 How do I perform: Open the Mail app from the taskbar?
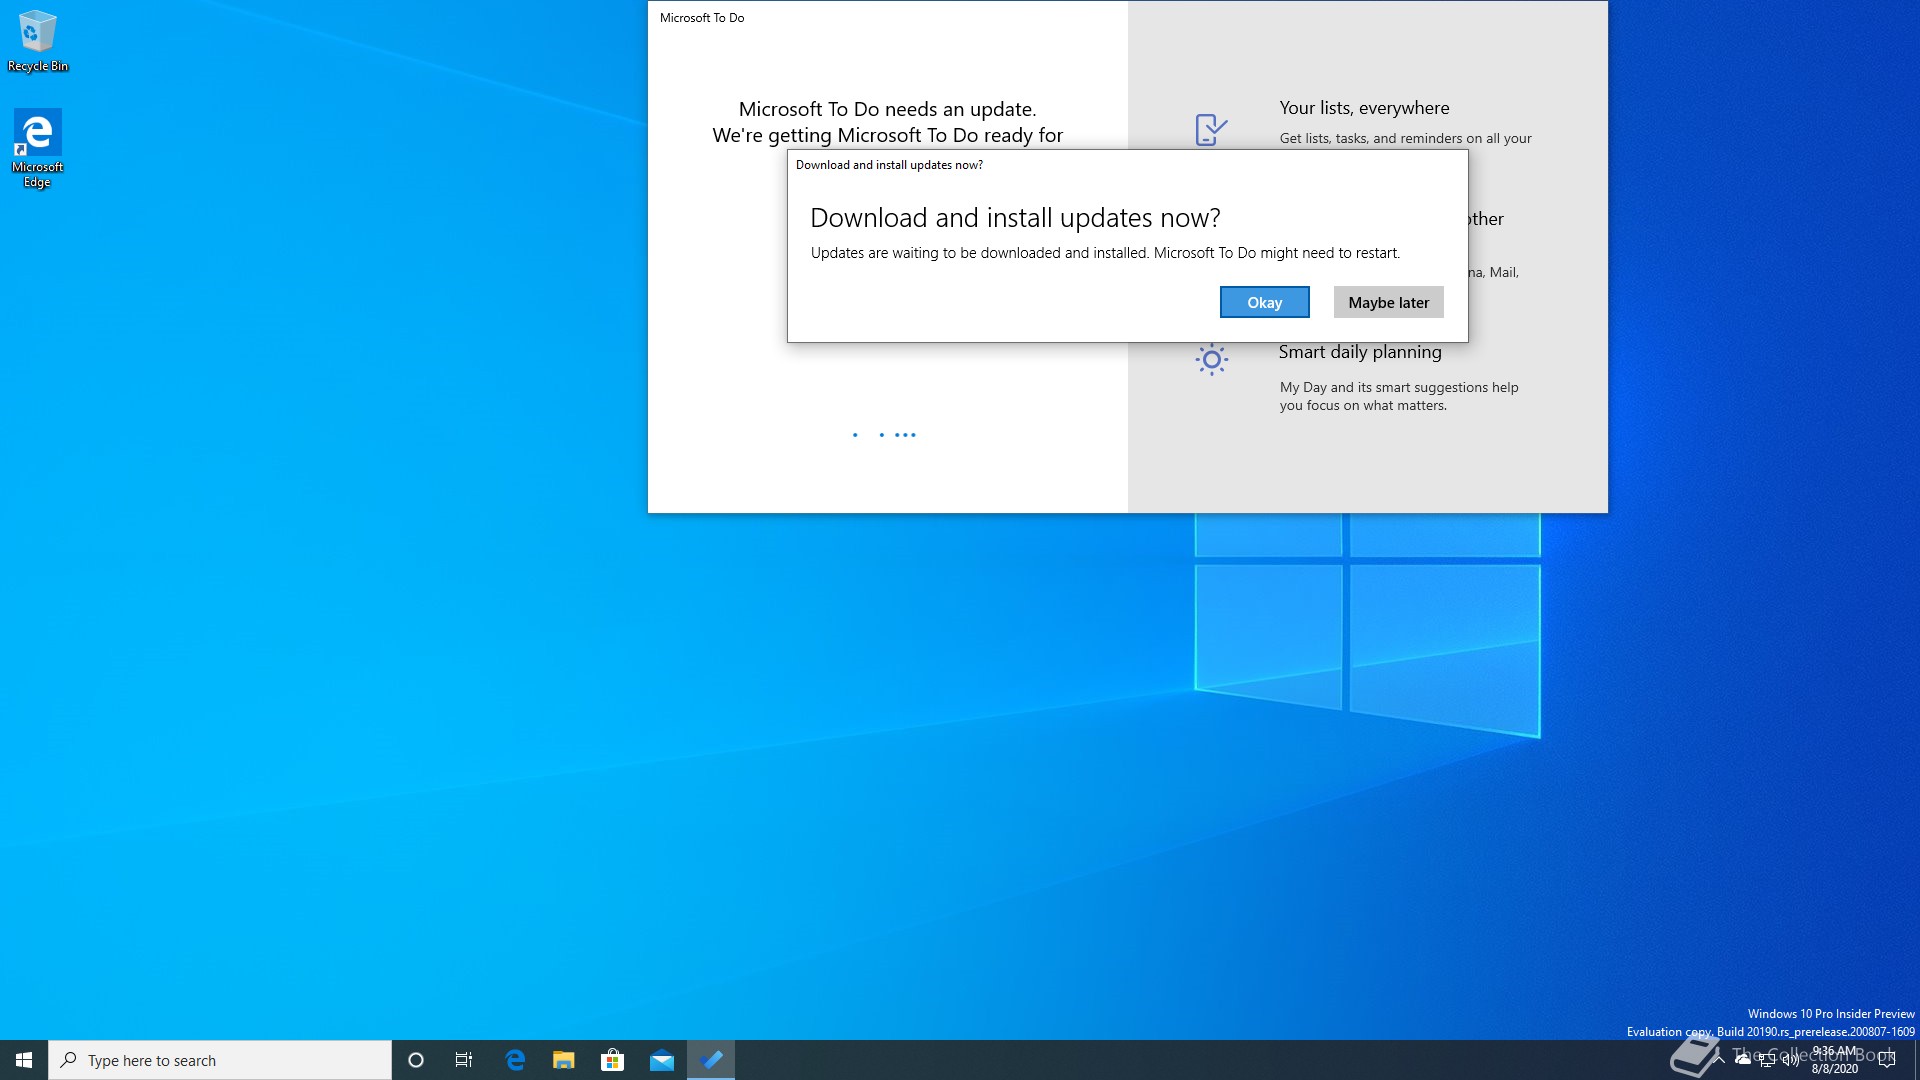pos(662,1060)
